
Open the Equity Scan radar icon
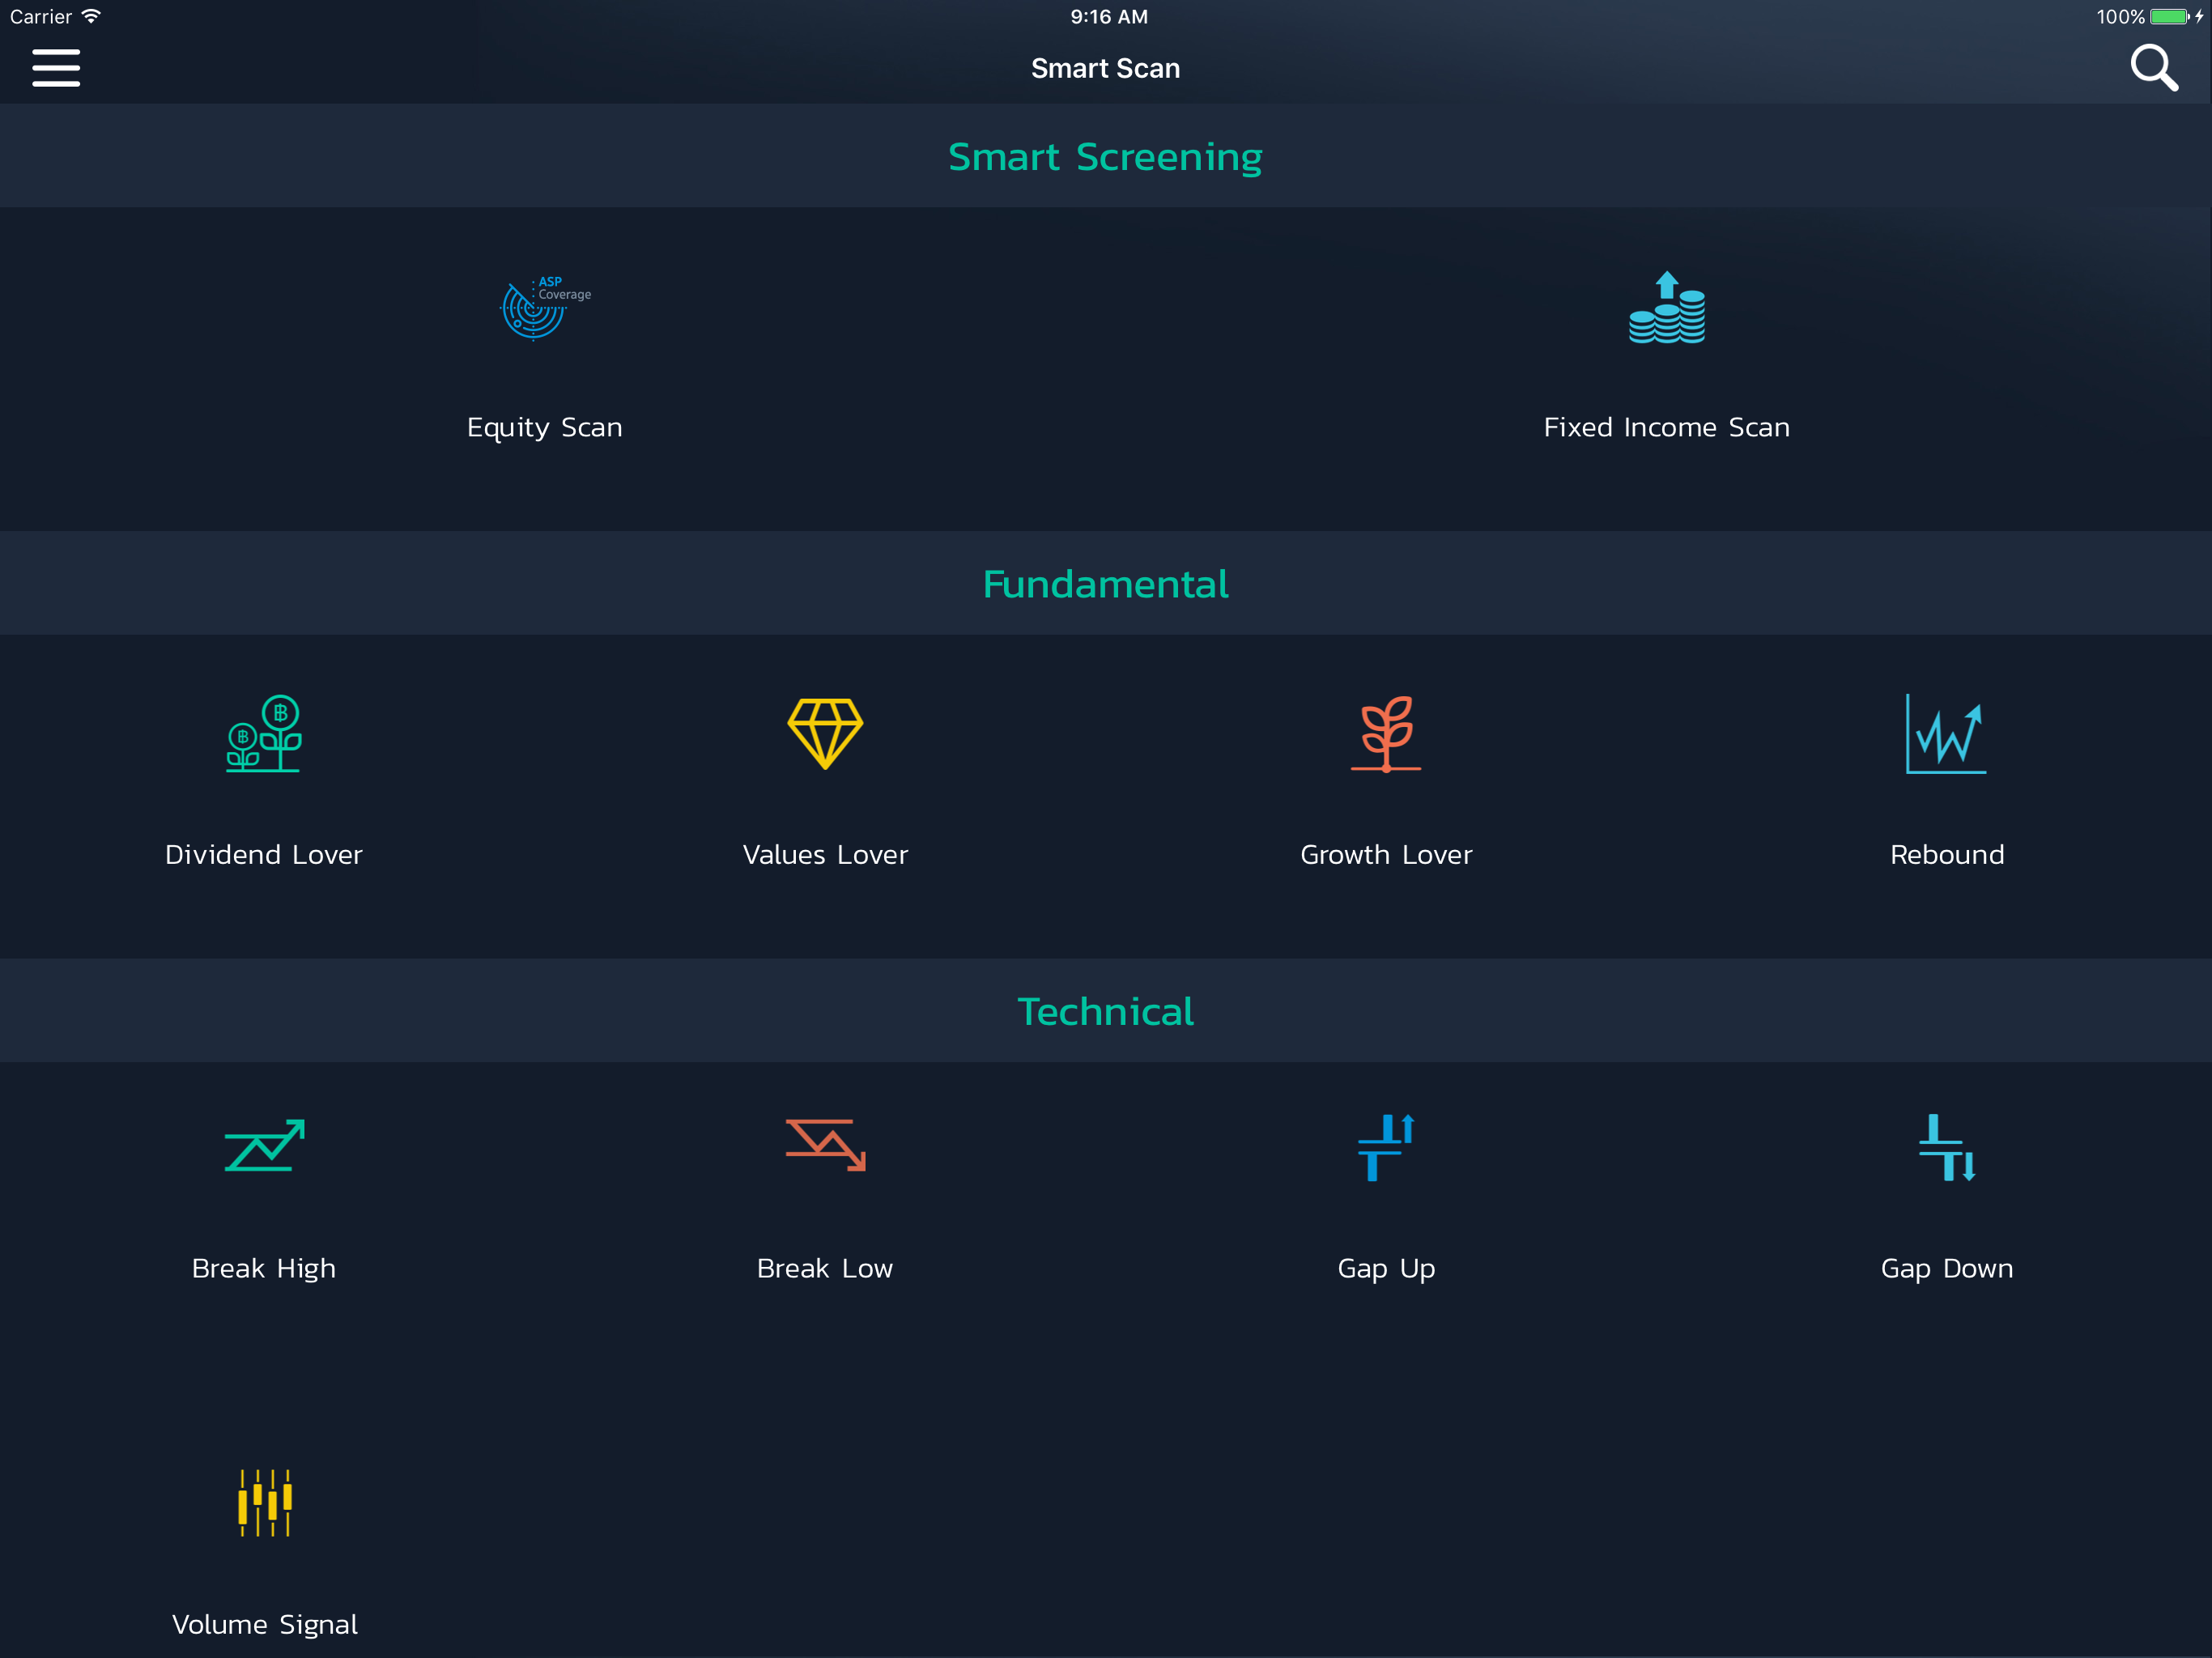tap(545, 308)
